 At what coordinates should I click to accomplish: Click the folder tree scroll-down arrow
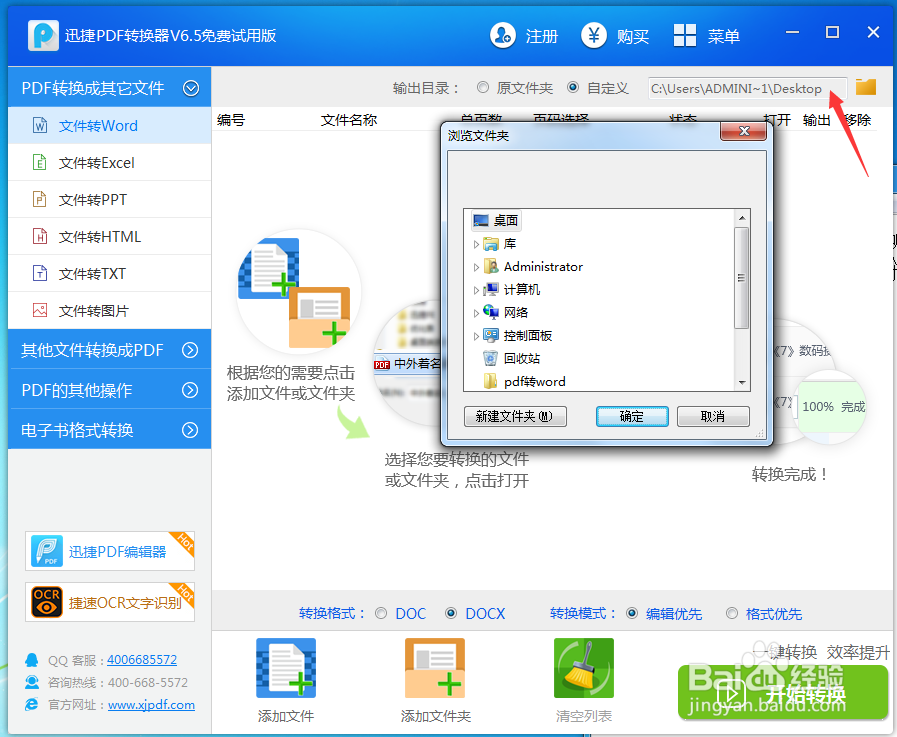click(x=741, y=382)
